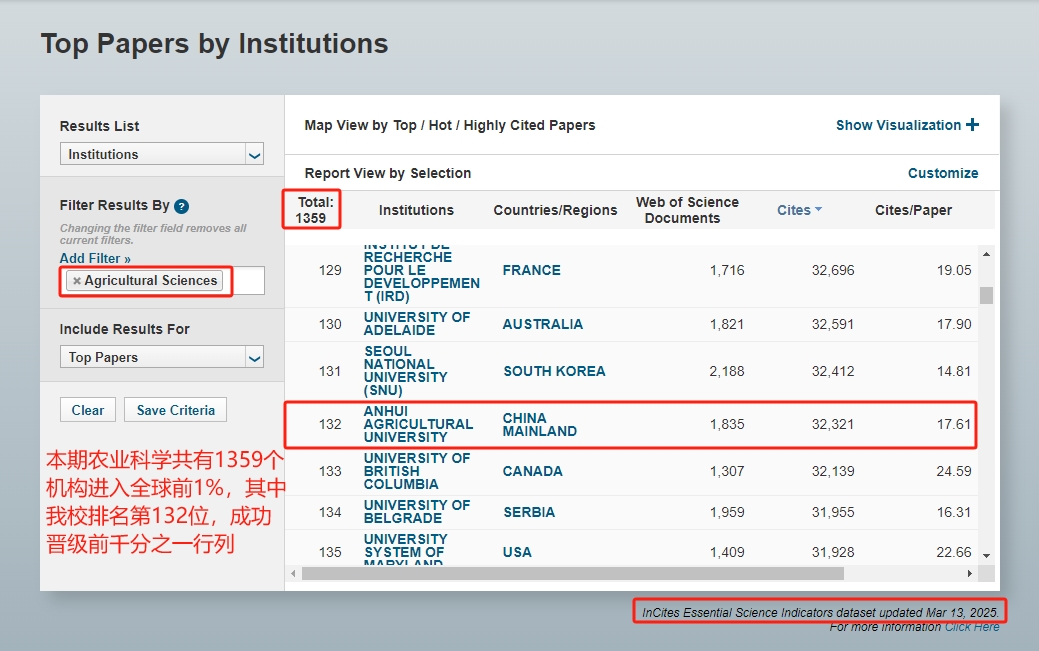Click the Save Criteria button
This screenshot has width=1039, height=651.
tap(175, 410)
